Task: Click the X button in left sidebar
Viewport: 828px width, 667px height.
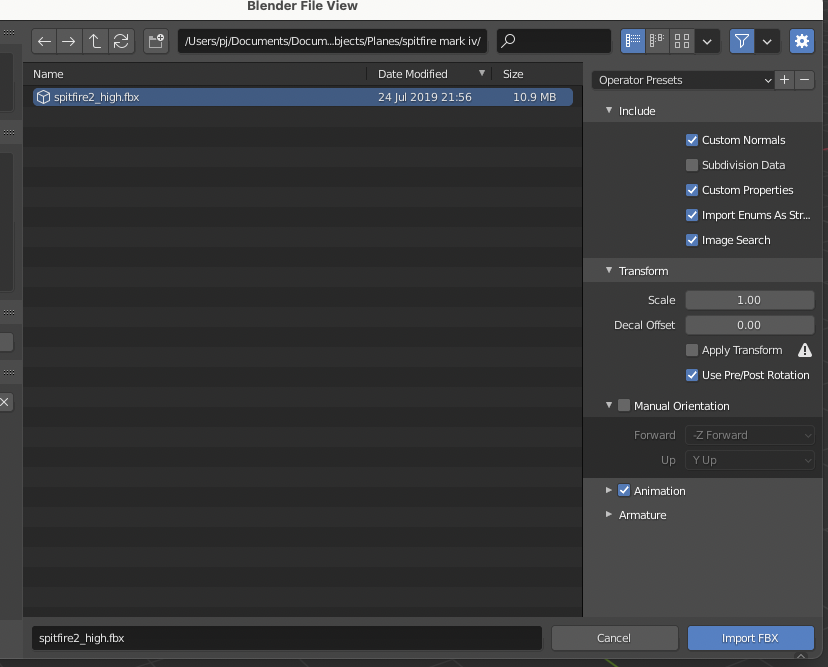Action: (x=5, y=402)
